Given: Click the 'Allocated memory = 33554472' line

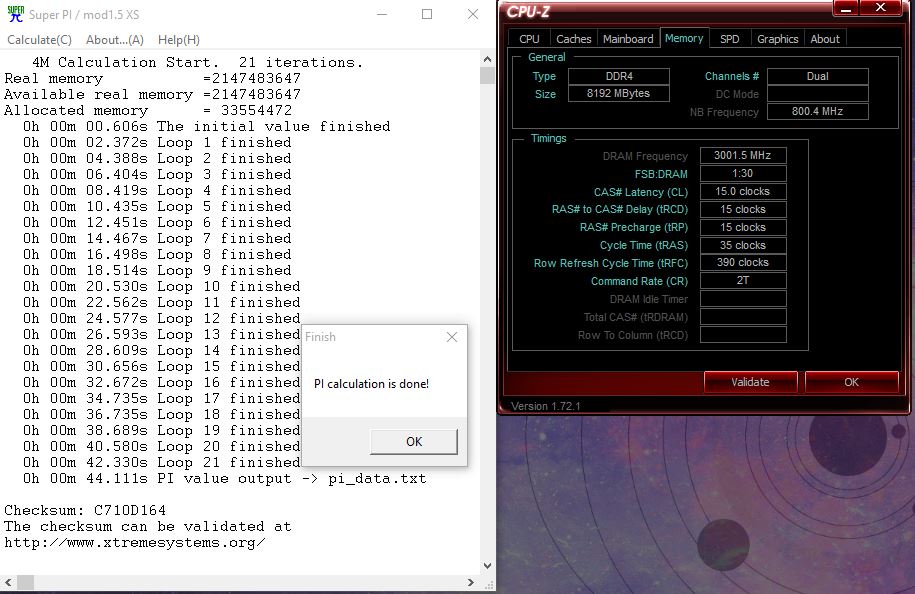Looking at the screenshot, I should coord(148,110).
